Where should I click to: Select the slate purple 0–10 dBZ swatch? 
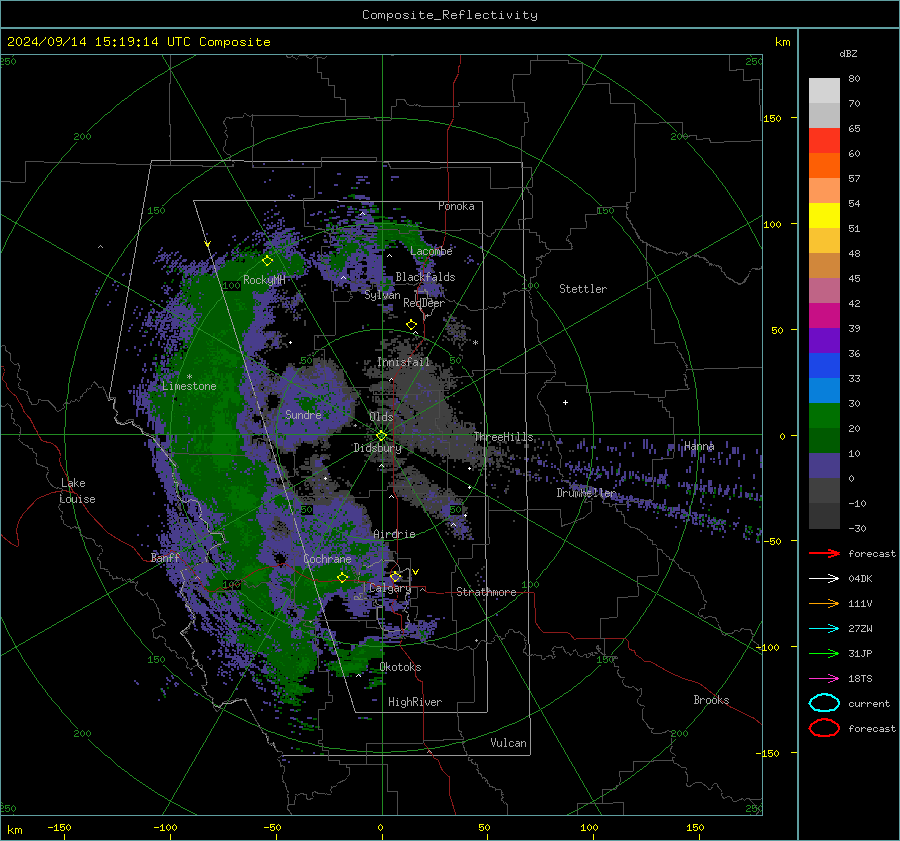pos(824,465)
